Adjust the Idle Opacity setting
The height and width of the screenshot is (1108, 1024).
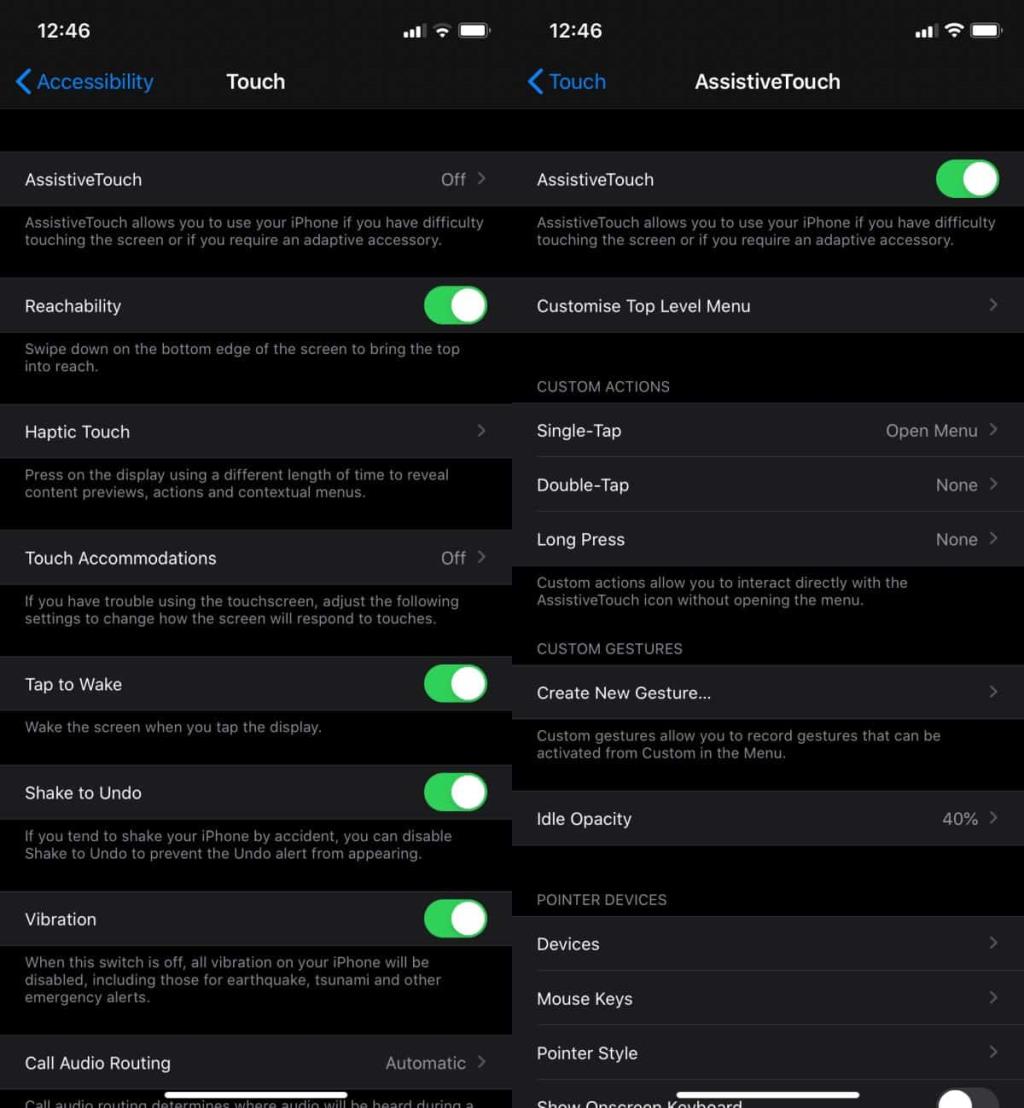click(768, 818)
